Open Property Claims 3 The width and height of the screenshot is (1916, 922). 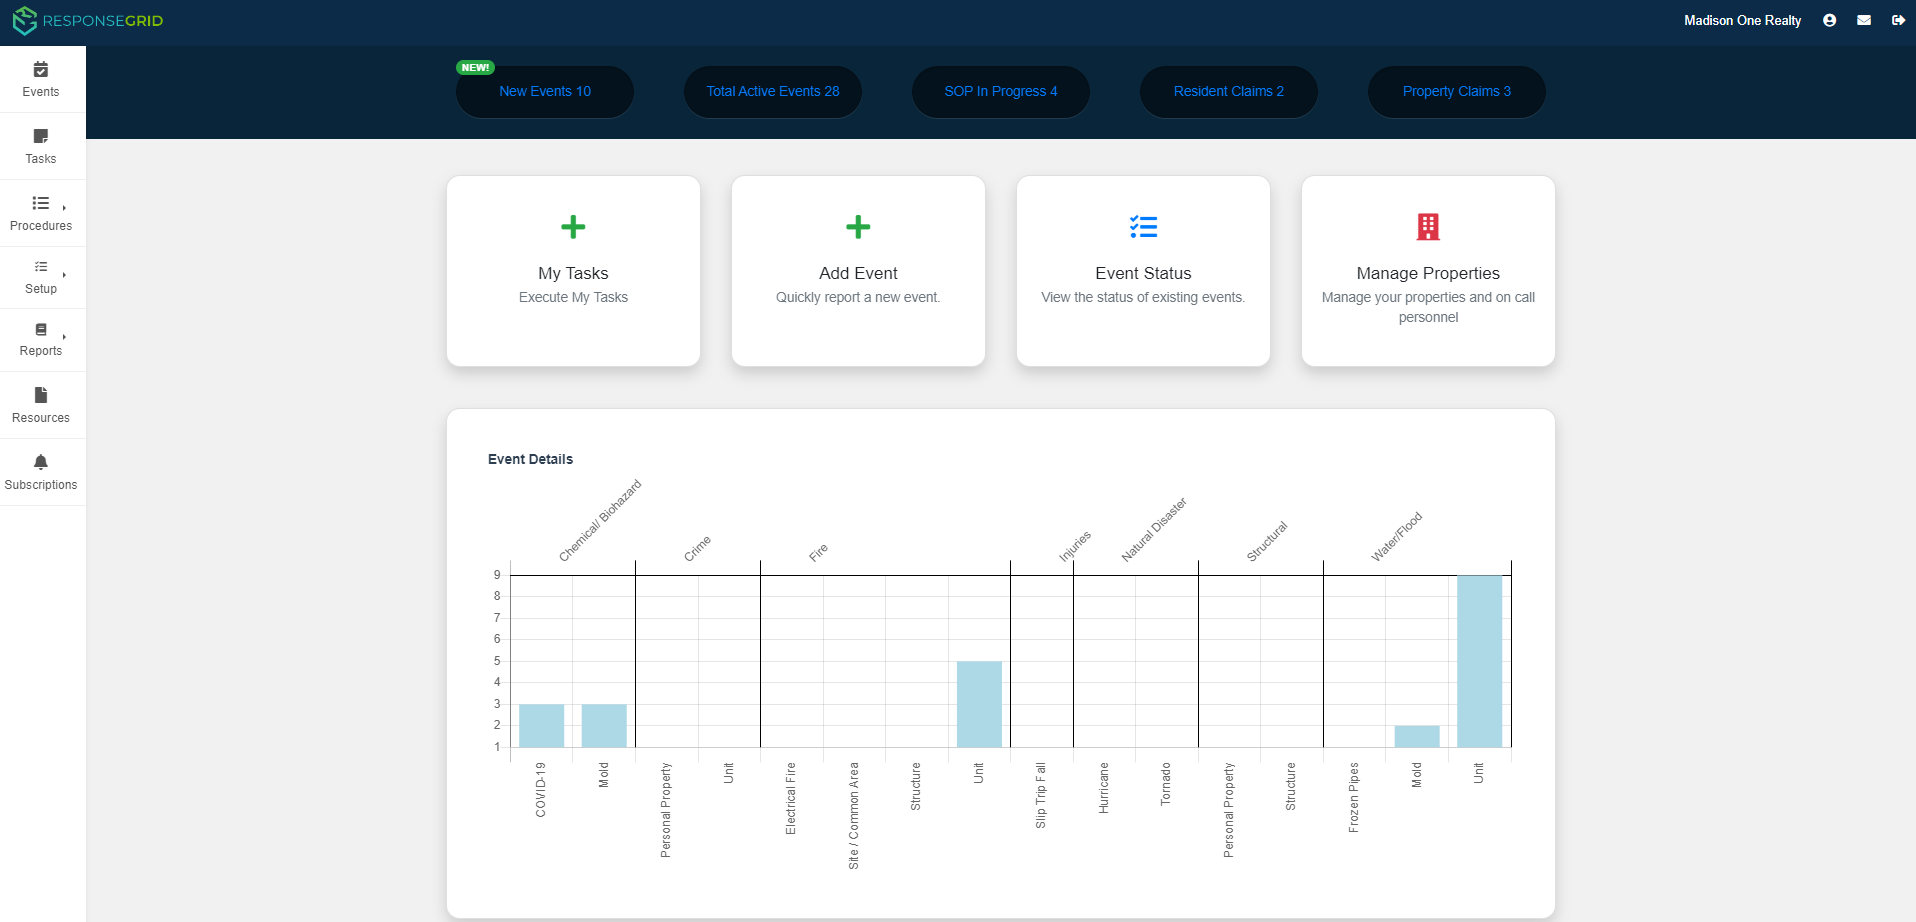(x=1457, y=92)
